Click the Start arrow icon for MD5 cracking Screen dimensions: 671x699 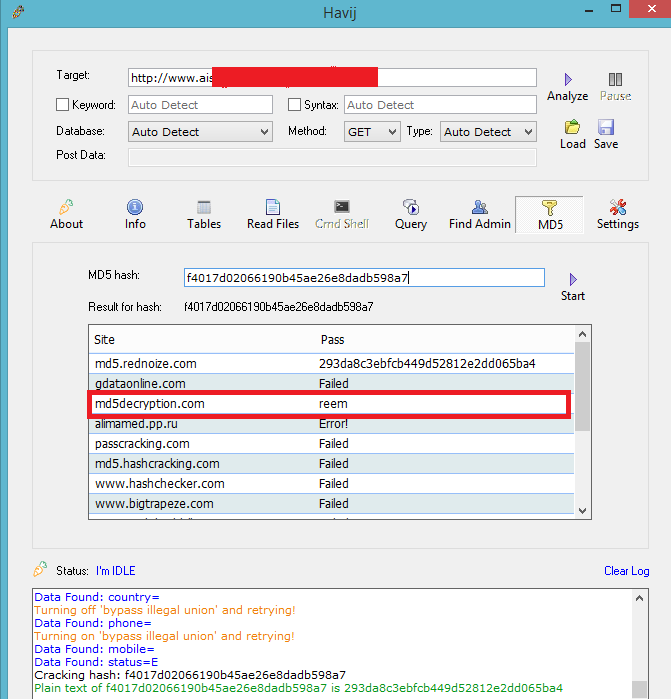pos(573,280)
